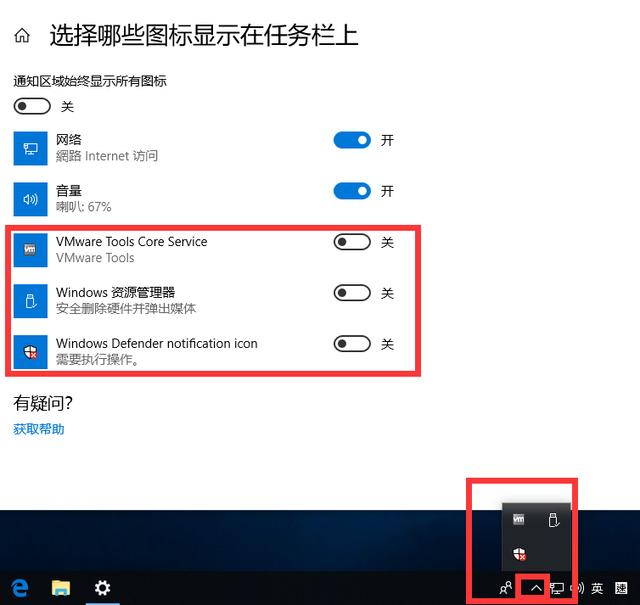Enable Windows 资源管理器 icon switch
The height and width of the screenshot is (605, 640).
[352, 293]
